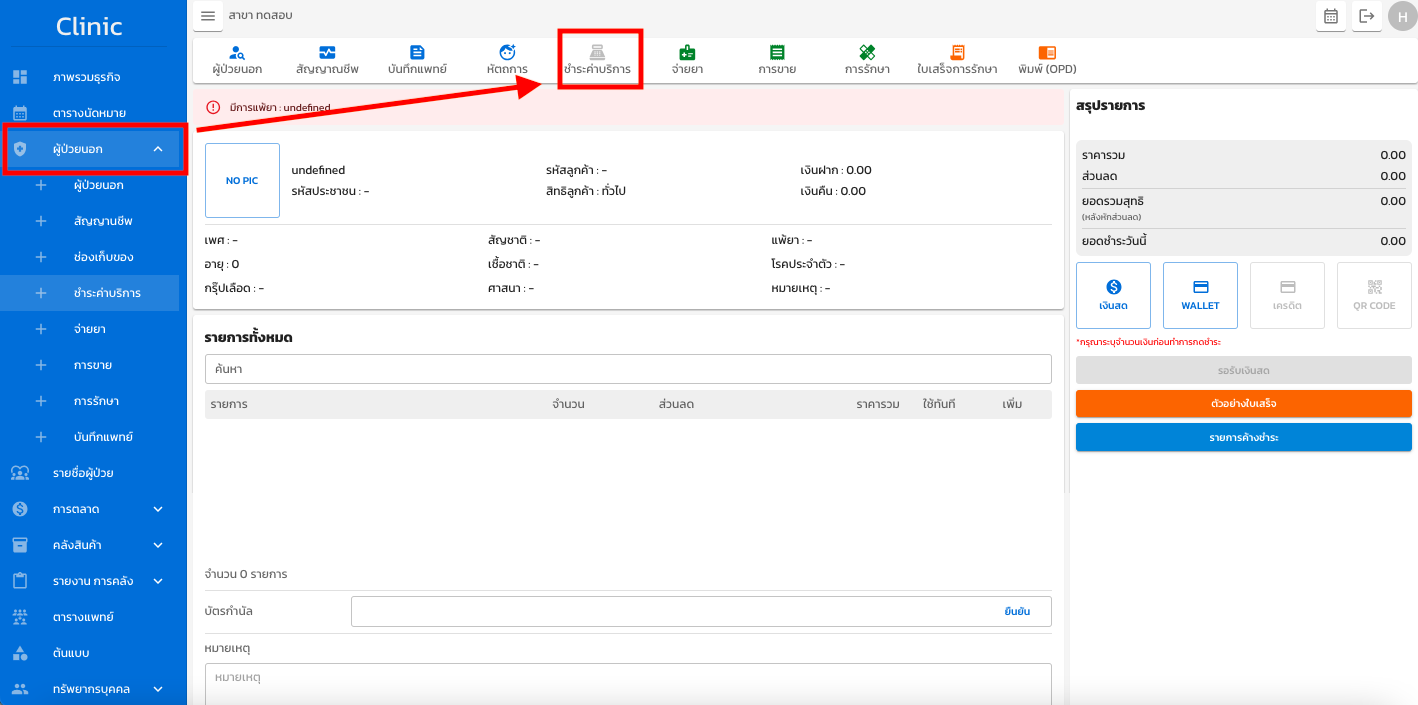Click the รายงาน การคลัง clipboard icon
Image resolution: width=1418 pixels, height=705 pixels.
20,581
